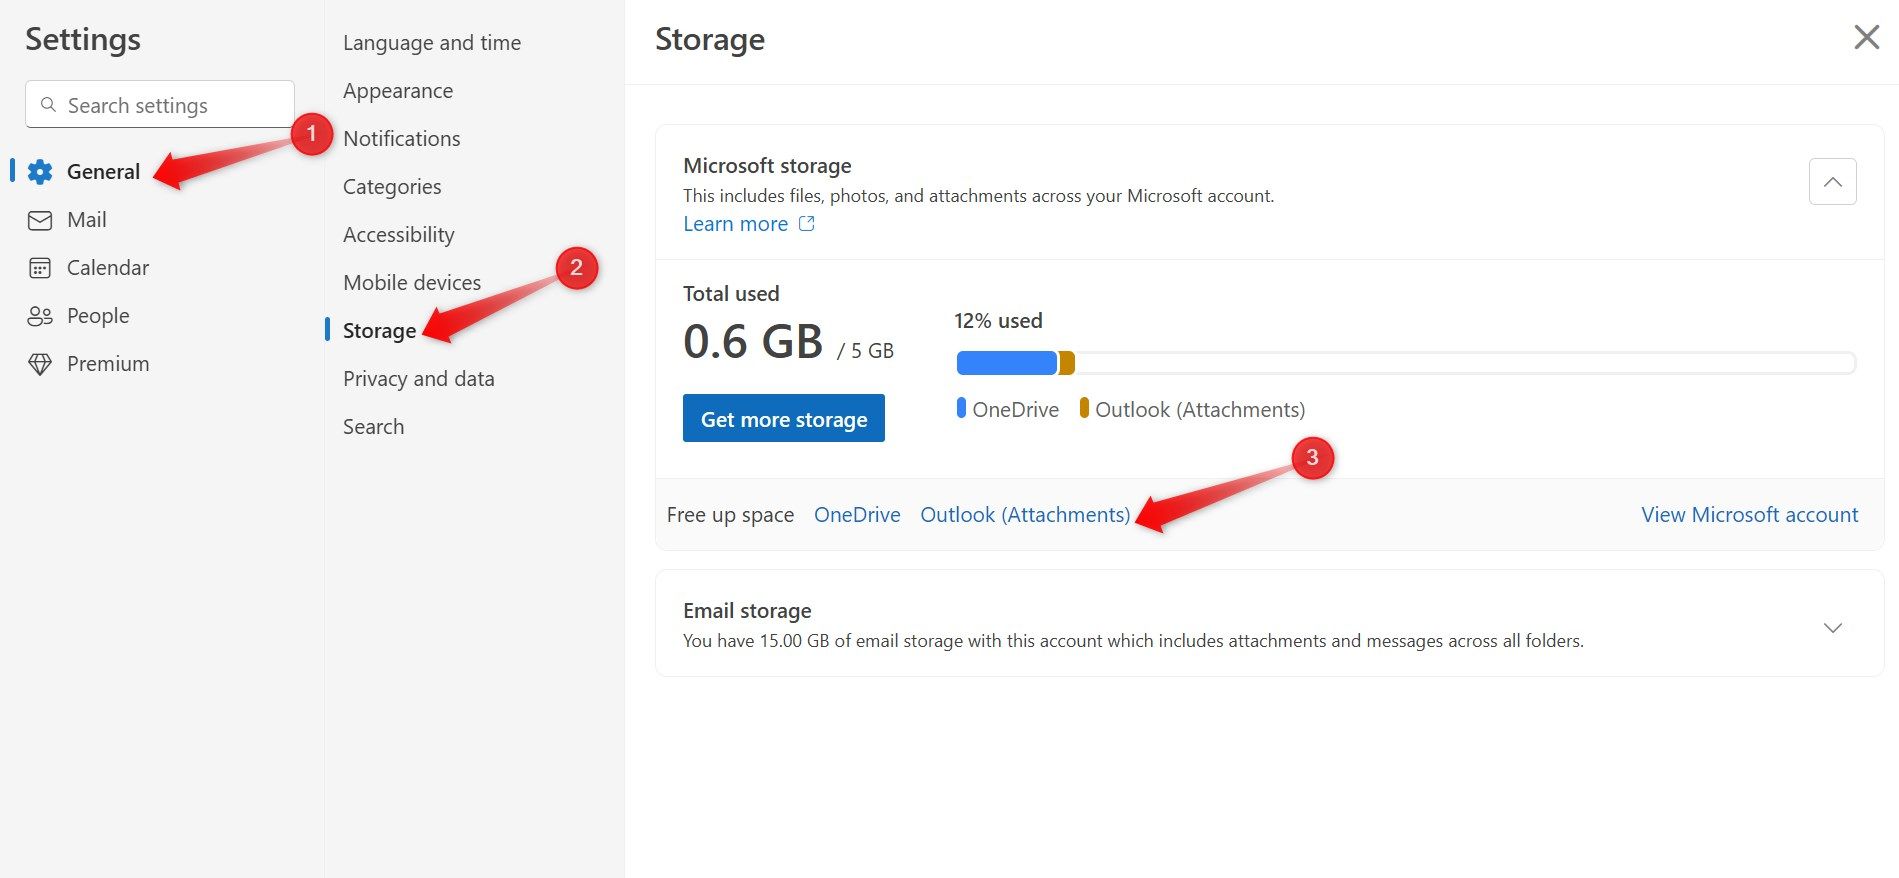Screen dimensions: 1899x878
Task: Click the Get more storage button
Action: coord(783,419)
